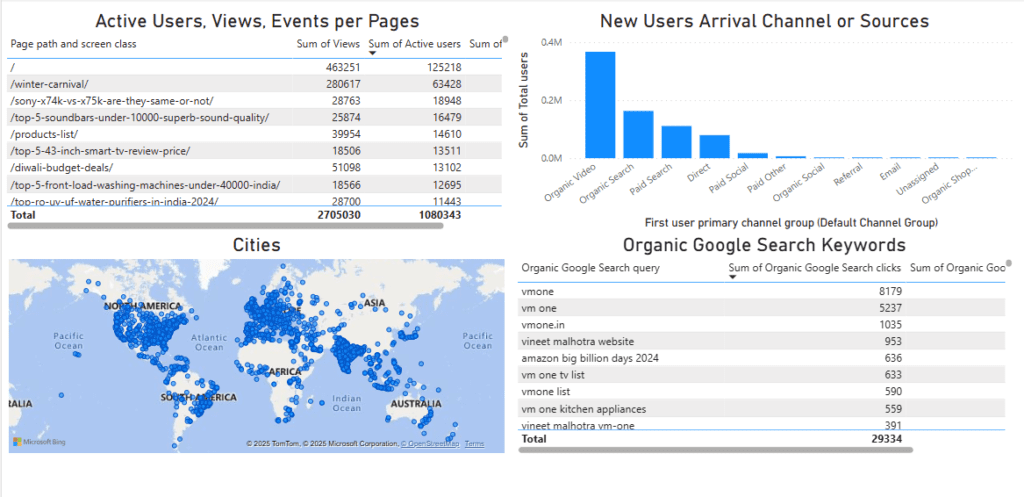Click vertical scrollbar thumb of keywords table
The image size is (1024, 497).
click(1008, 263)
